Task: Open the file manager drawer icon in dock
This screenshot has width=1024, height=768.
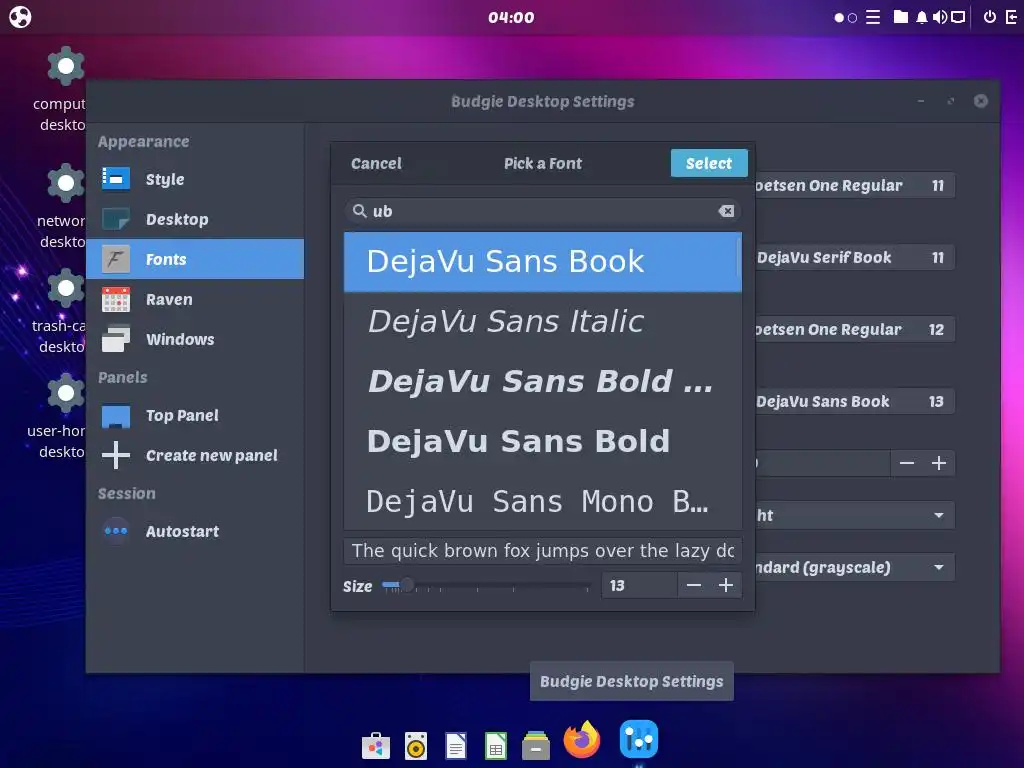Action: pos(536,746)
